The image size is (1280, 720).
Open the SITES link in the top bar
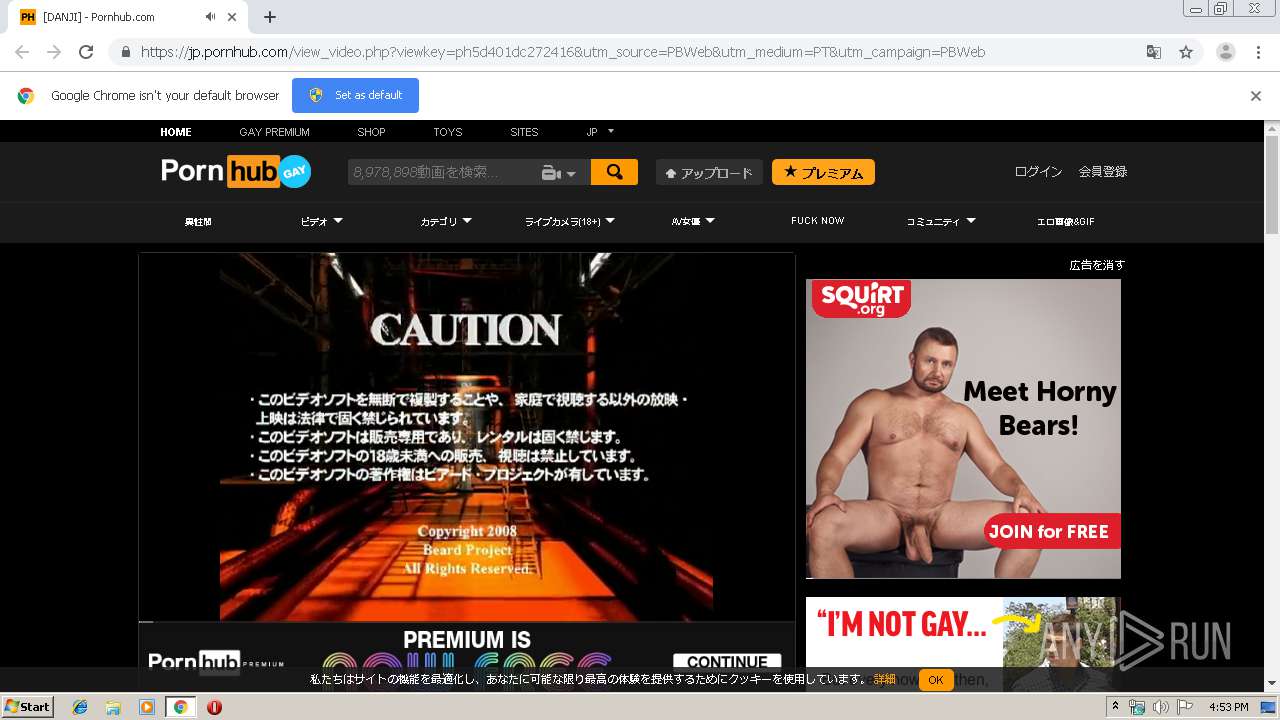(x=524, y=132)
